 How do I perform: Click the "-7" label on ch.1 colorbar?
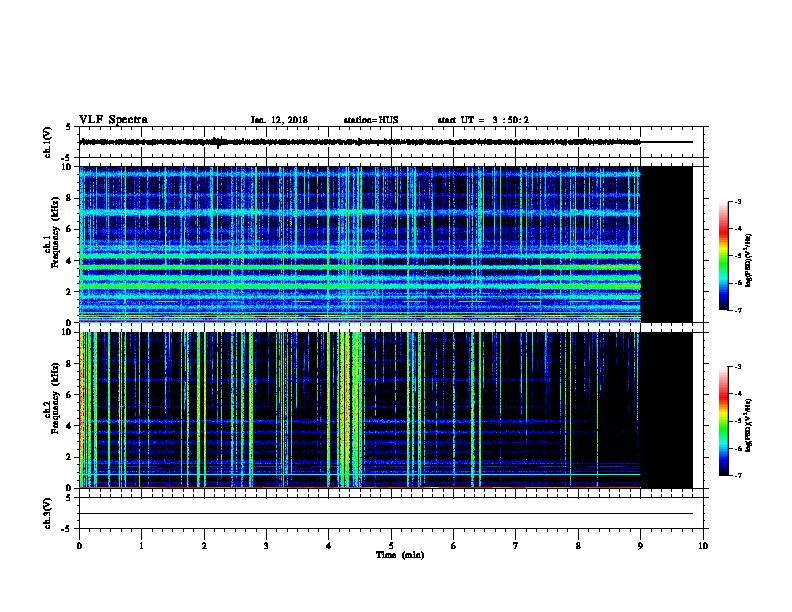(737, 310)
